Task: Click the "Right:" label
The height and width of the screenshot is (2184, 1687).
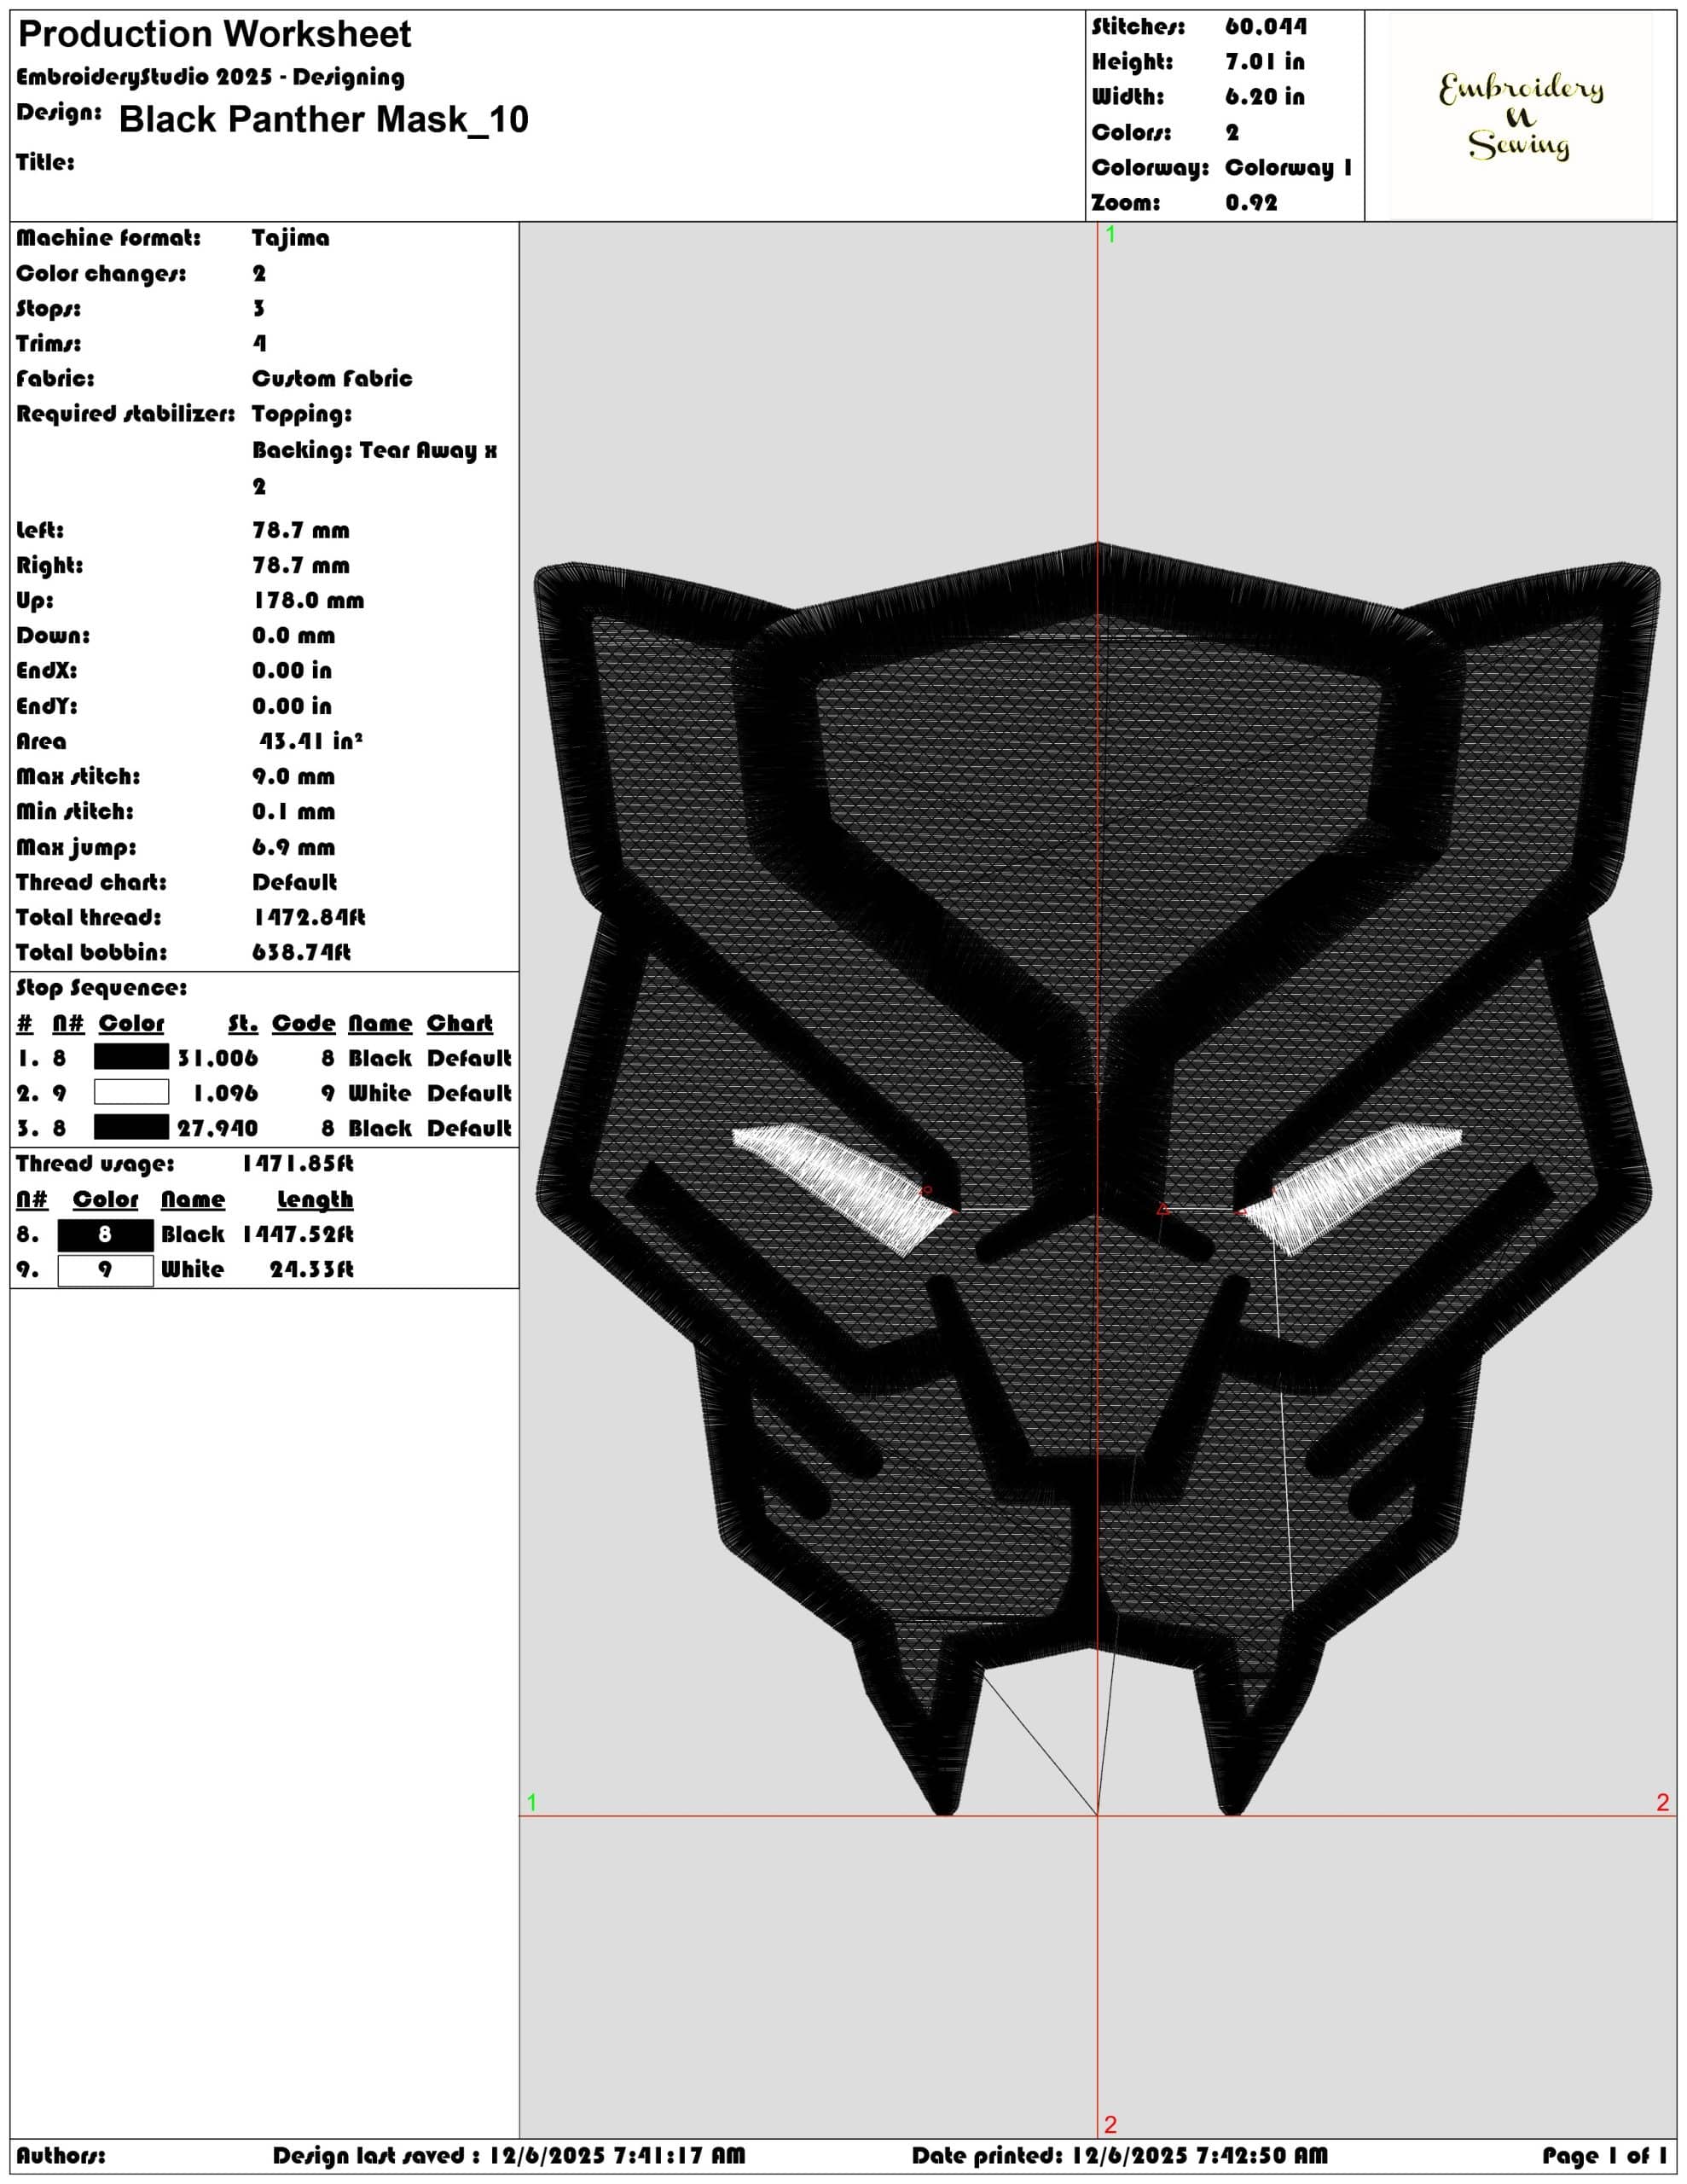Action: [49, 565]
